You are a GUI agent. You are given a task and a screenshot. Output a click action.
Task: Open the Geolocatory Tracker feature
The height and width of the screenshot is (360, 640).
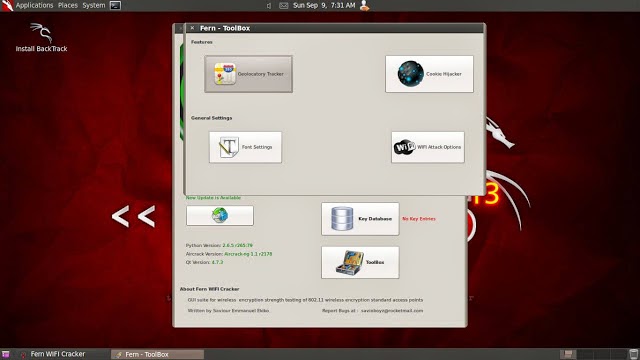248,74
